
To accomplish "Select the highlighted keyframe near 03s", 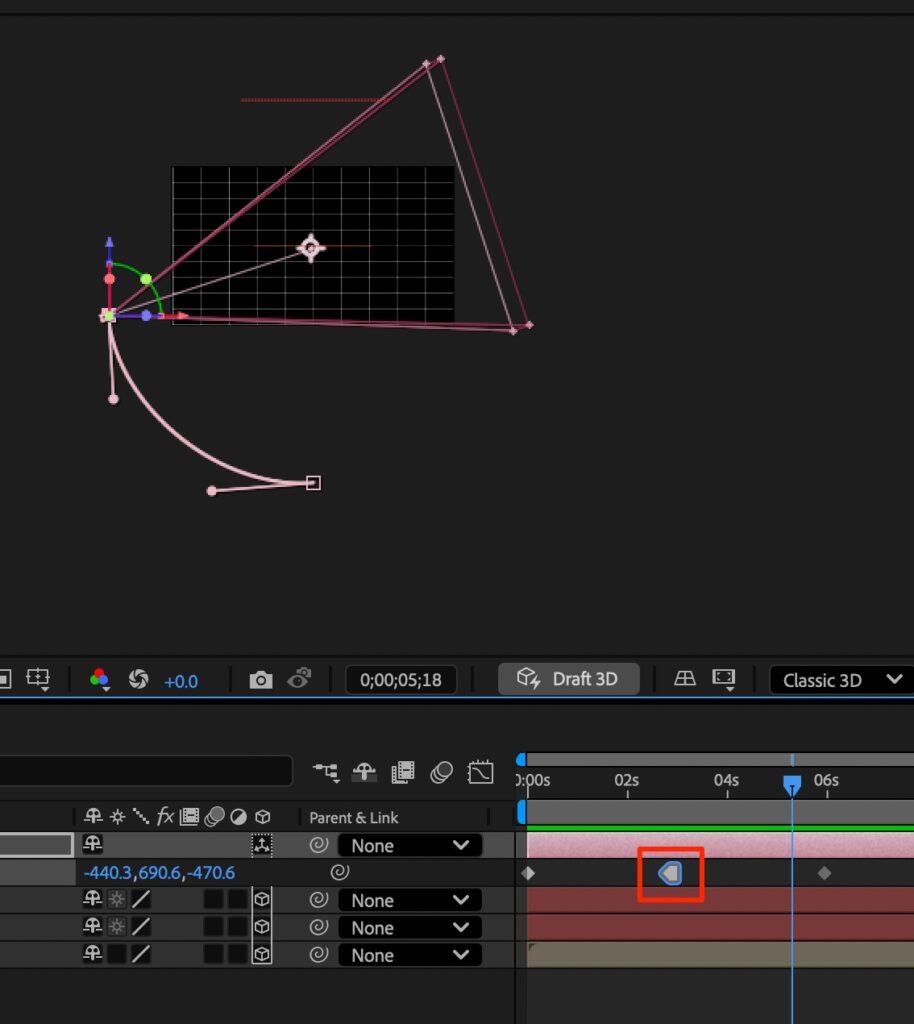I will 670,873.
